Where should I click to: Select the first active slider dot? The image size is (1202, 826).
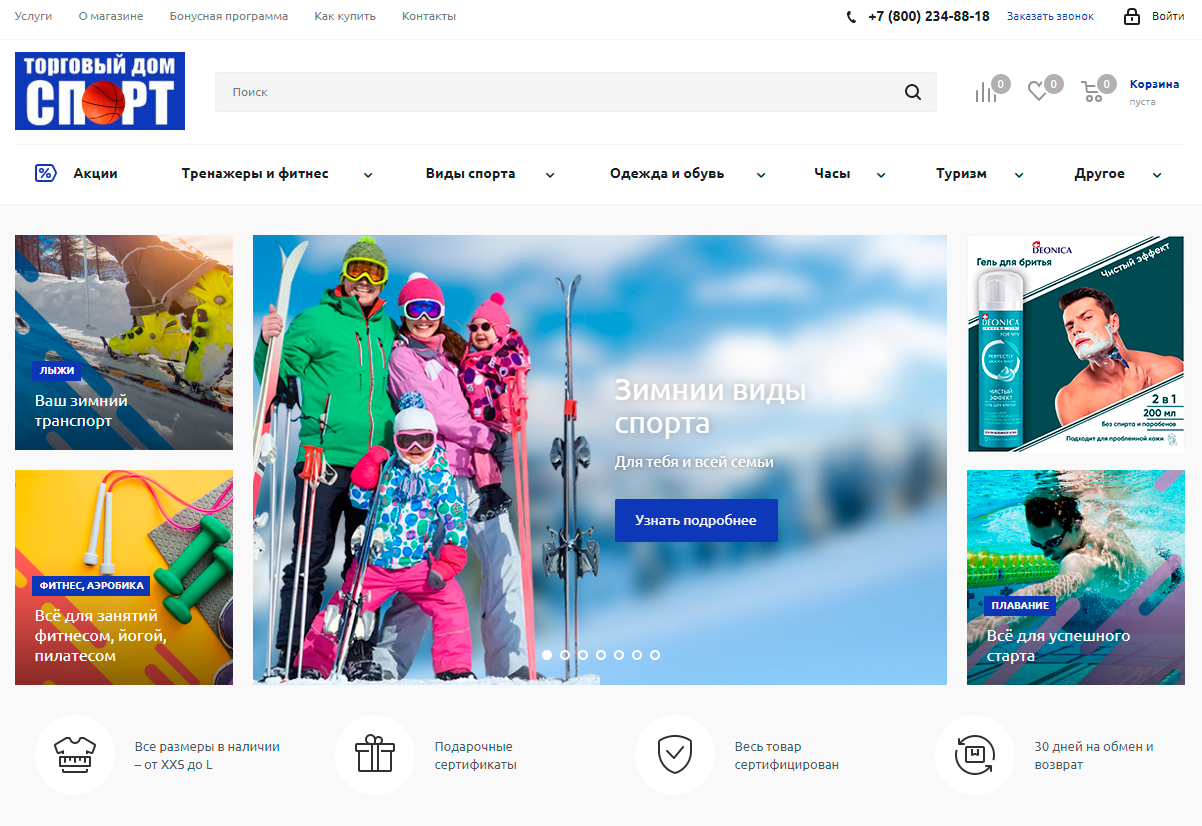(547, 655)
